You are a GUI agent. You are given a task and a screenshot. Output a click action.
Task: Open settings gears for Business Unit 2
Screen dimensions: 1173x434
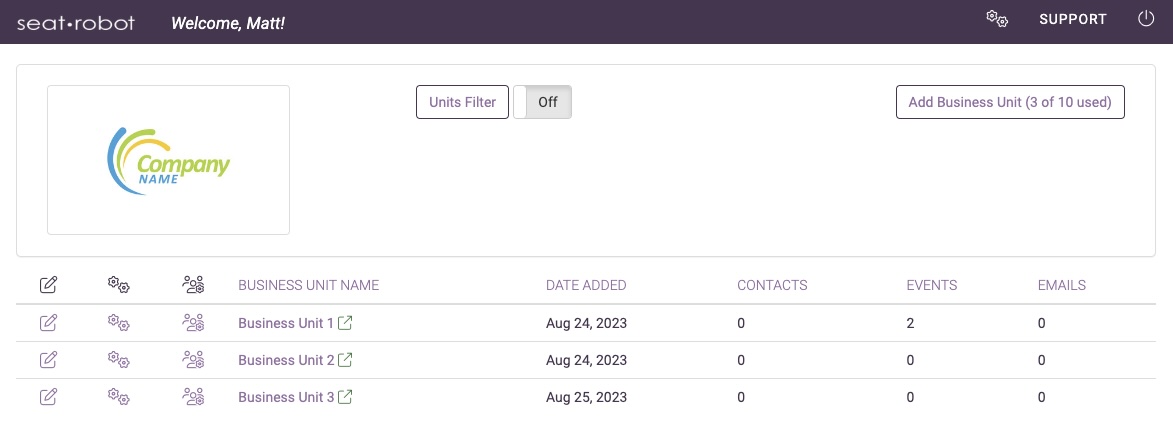point(118,359)
